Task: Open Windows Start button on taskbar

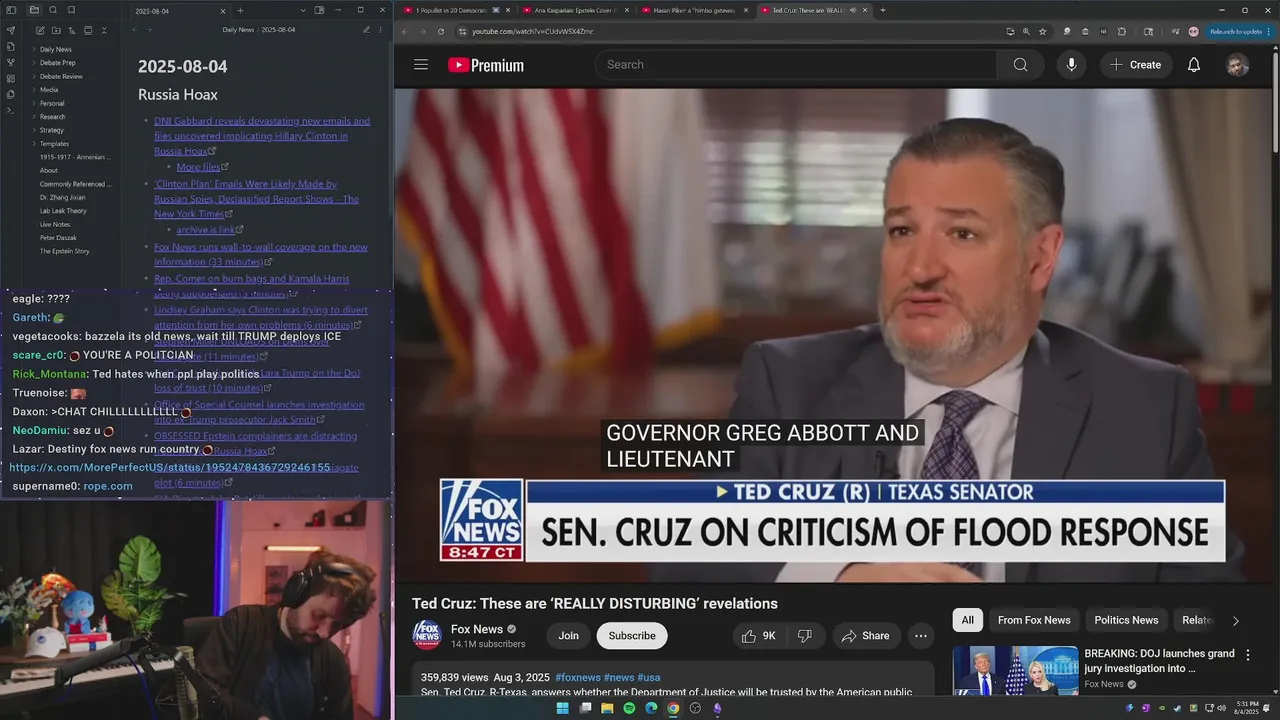Action: pyautogui.click(x=563, y=708)
